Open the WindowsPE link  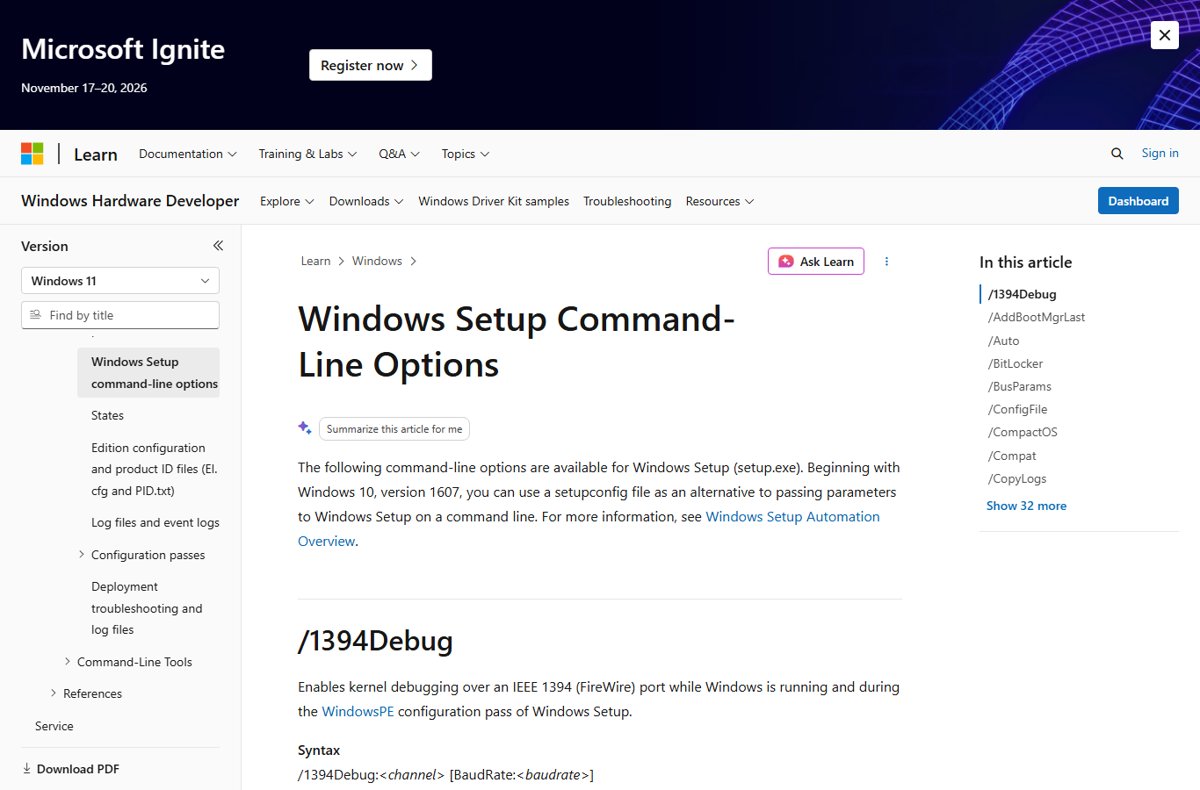(x=358, y=712)
